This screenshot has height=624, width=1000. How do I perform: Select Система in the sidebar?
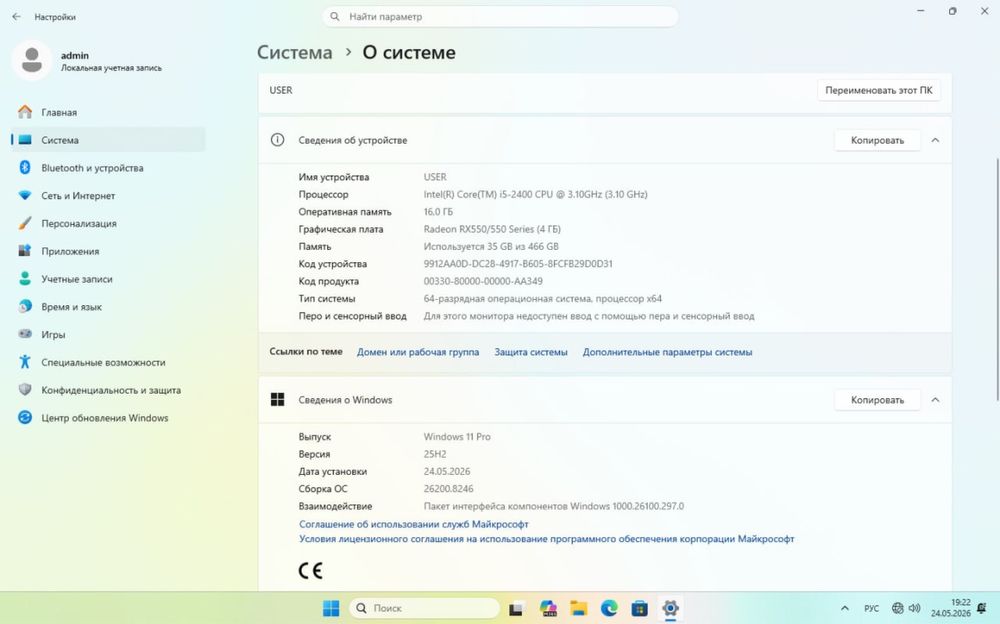(x=108, y=140)
